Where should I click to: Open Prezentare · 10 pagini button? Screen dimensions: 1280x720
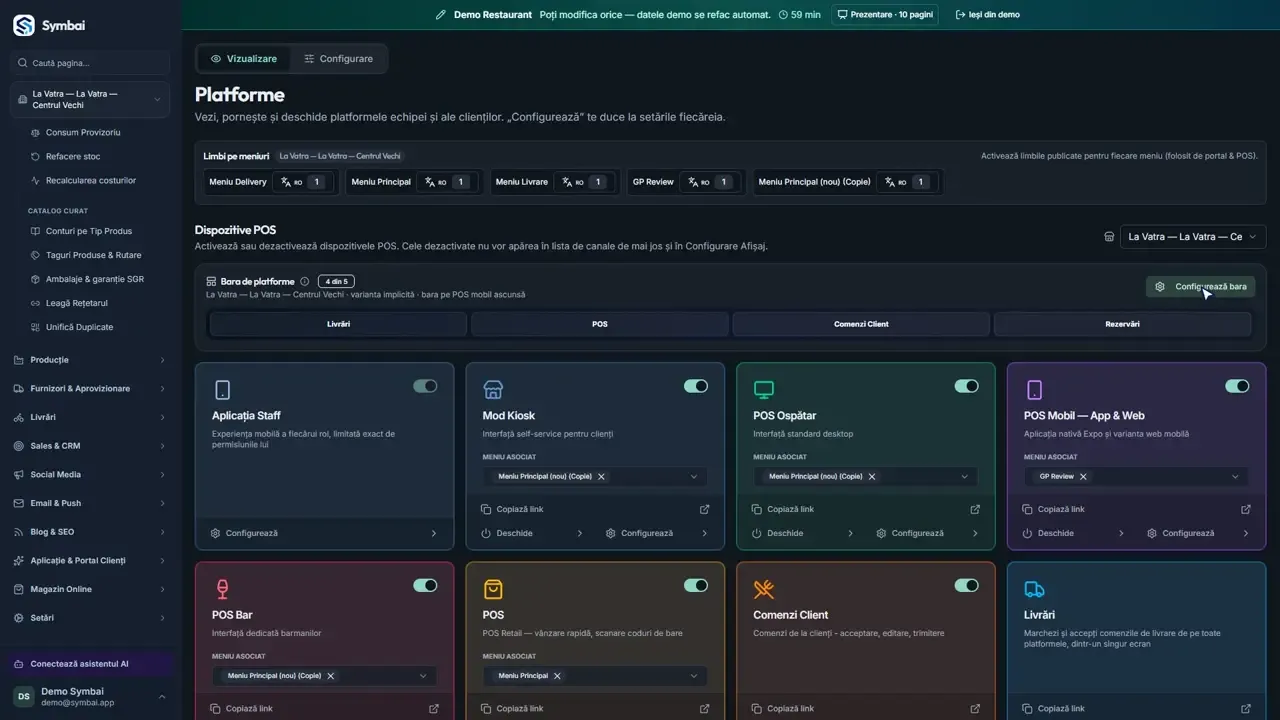[885, 15]
